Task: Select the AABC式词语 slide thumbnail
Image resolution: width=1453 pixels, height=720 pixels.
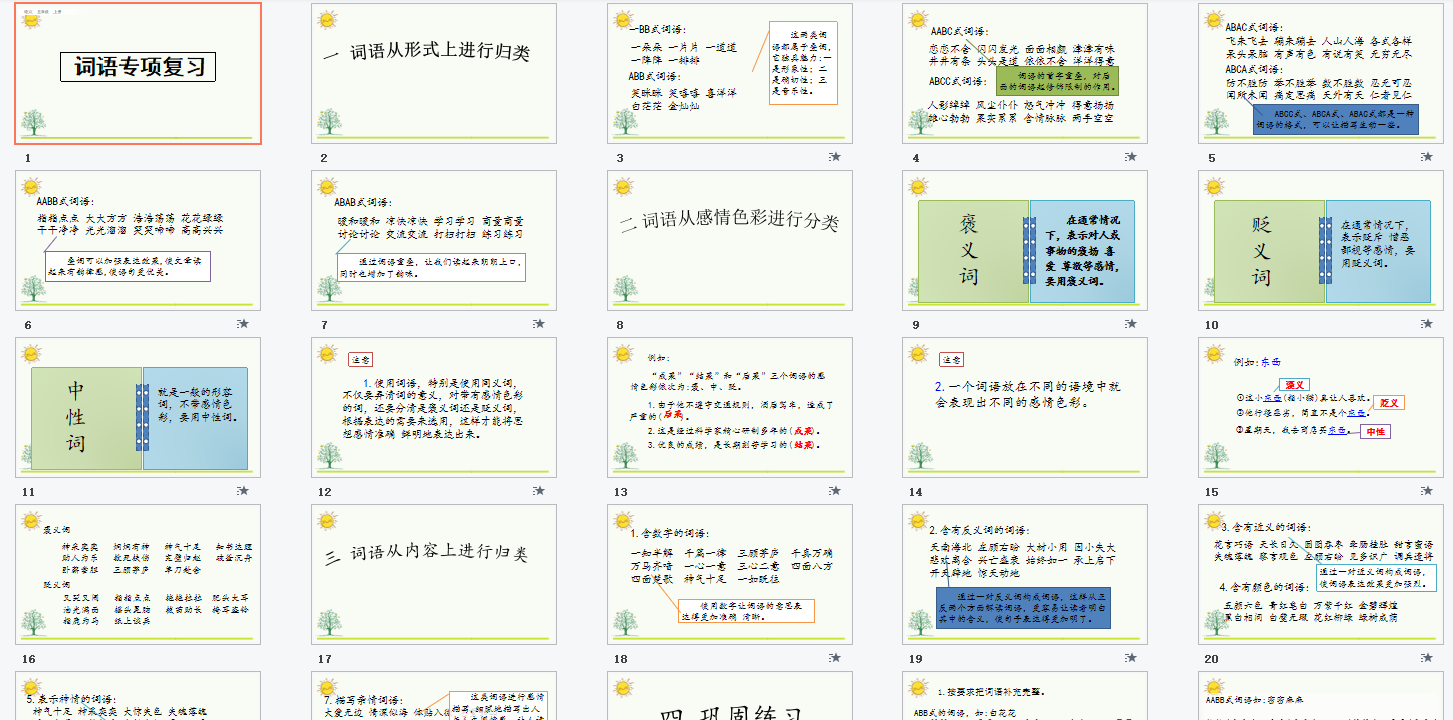Action: tap(1025, 73)
